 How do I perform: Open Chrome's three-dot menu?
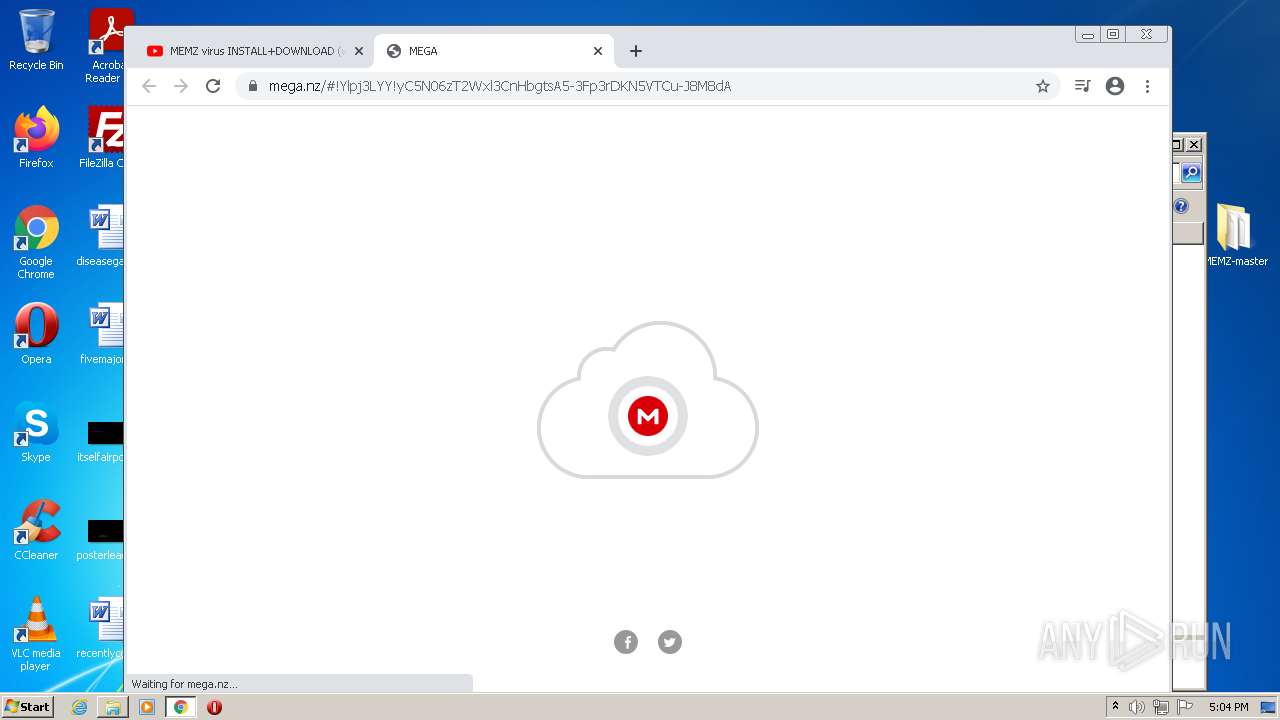point(1148,86)
